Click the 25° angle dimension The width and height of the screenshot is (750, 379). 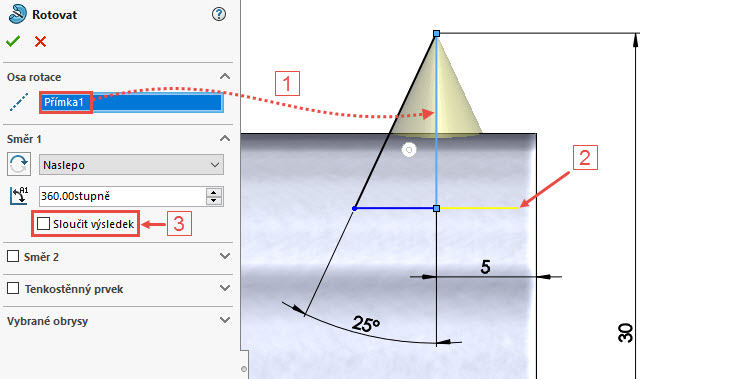366,324
